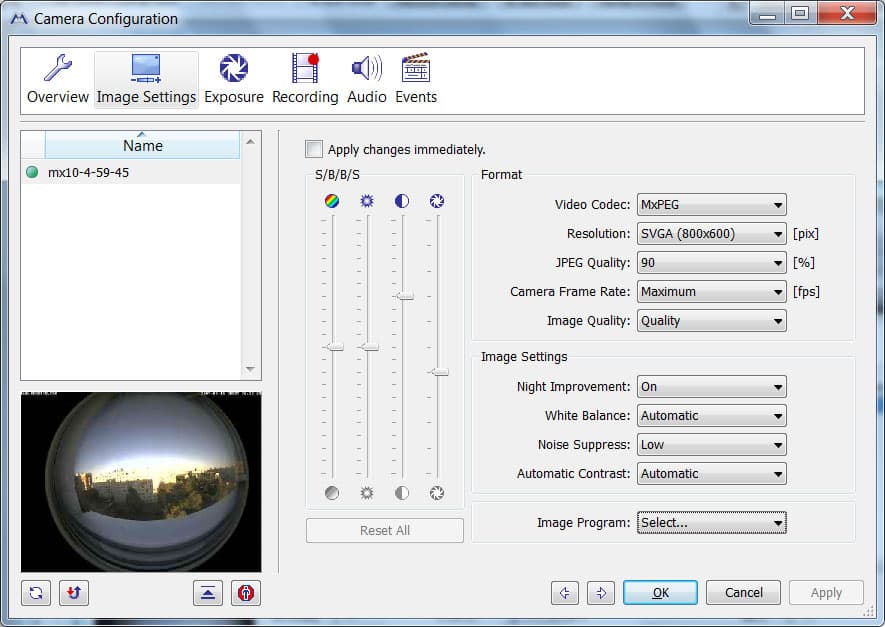Open the Exposure shutter section
Image resolution: width=885 pixels, height=627 pixels.
pos(234,80)
